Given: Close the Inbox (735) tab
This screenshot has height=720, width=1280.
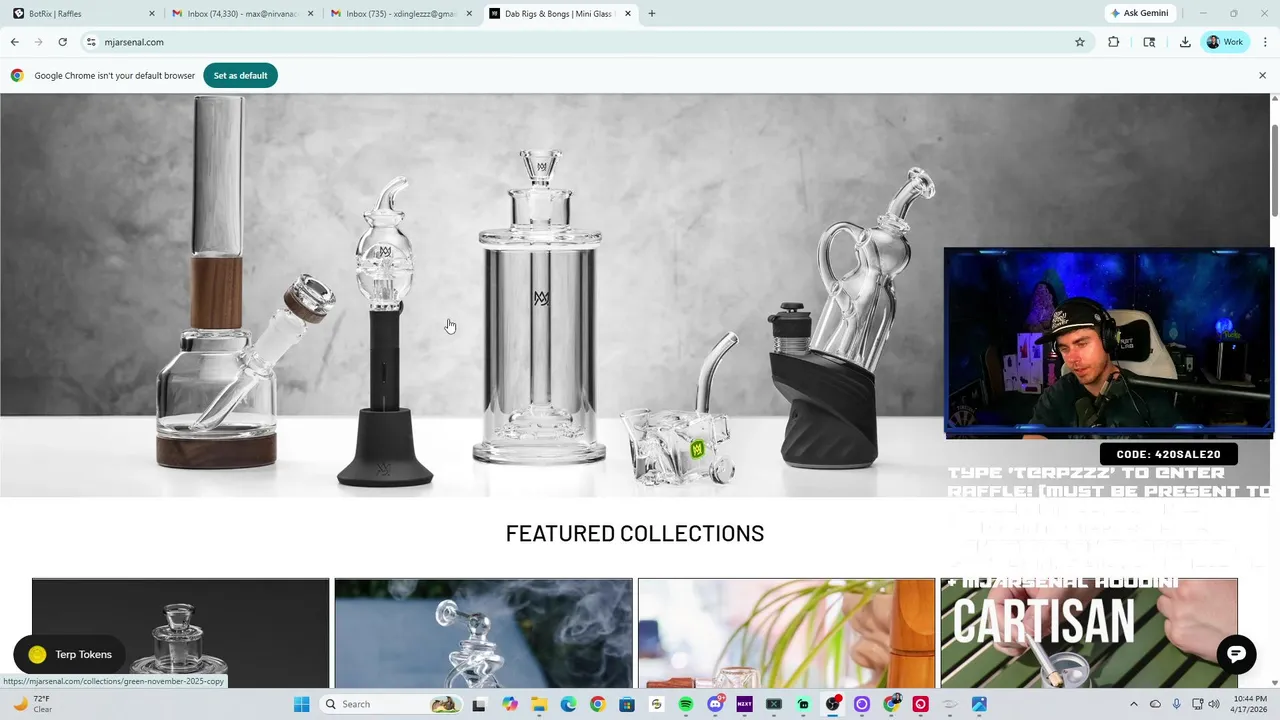Looking at the screenshot, I should pos(469,14).
